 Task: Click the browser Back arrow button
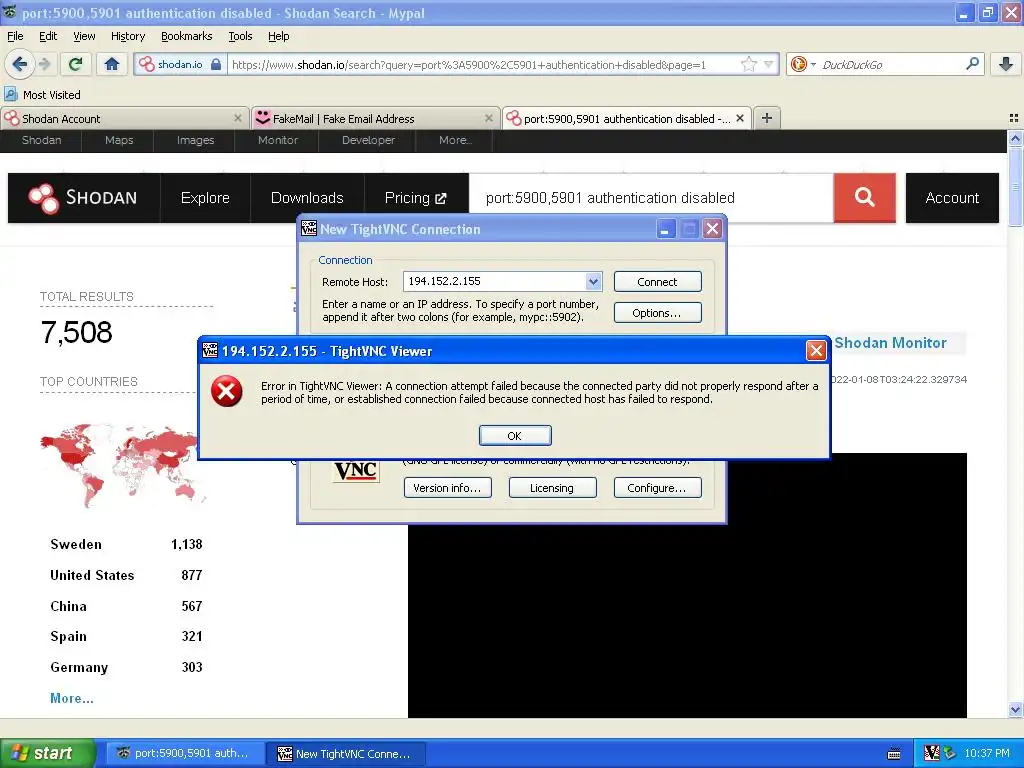click(x=19, y=64)
